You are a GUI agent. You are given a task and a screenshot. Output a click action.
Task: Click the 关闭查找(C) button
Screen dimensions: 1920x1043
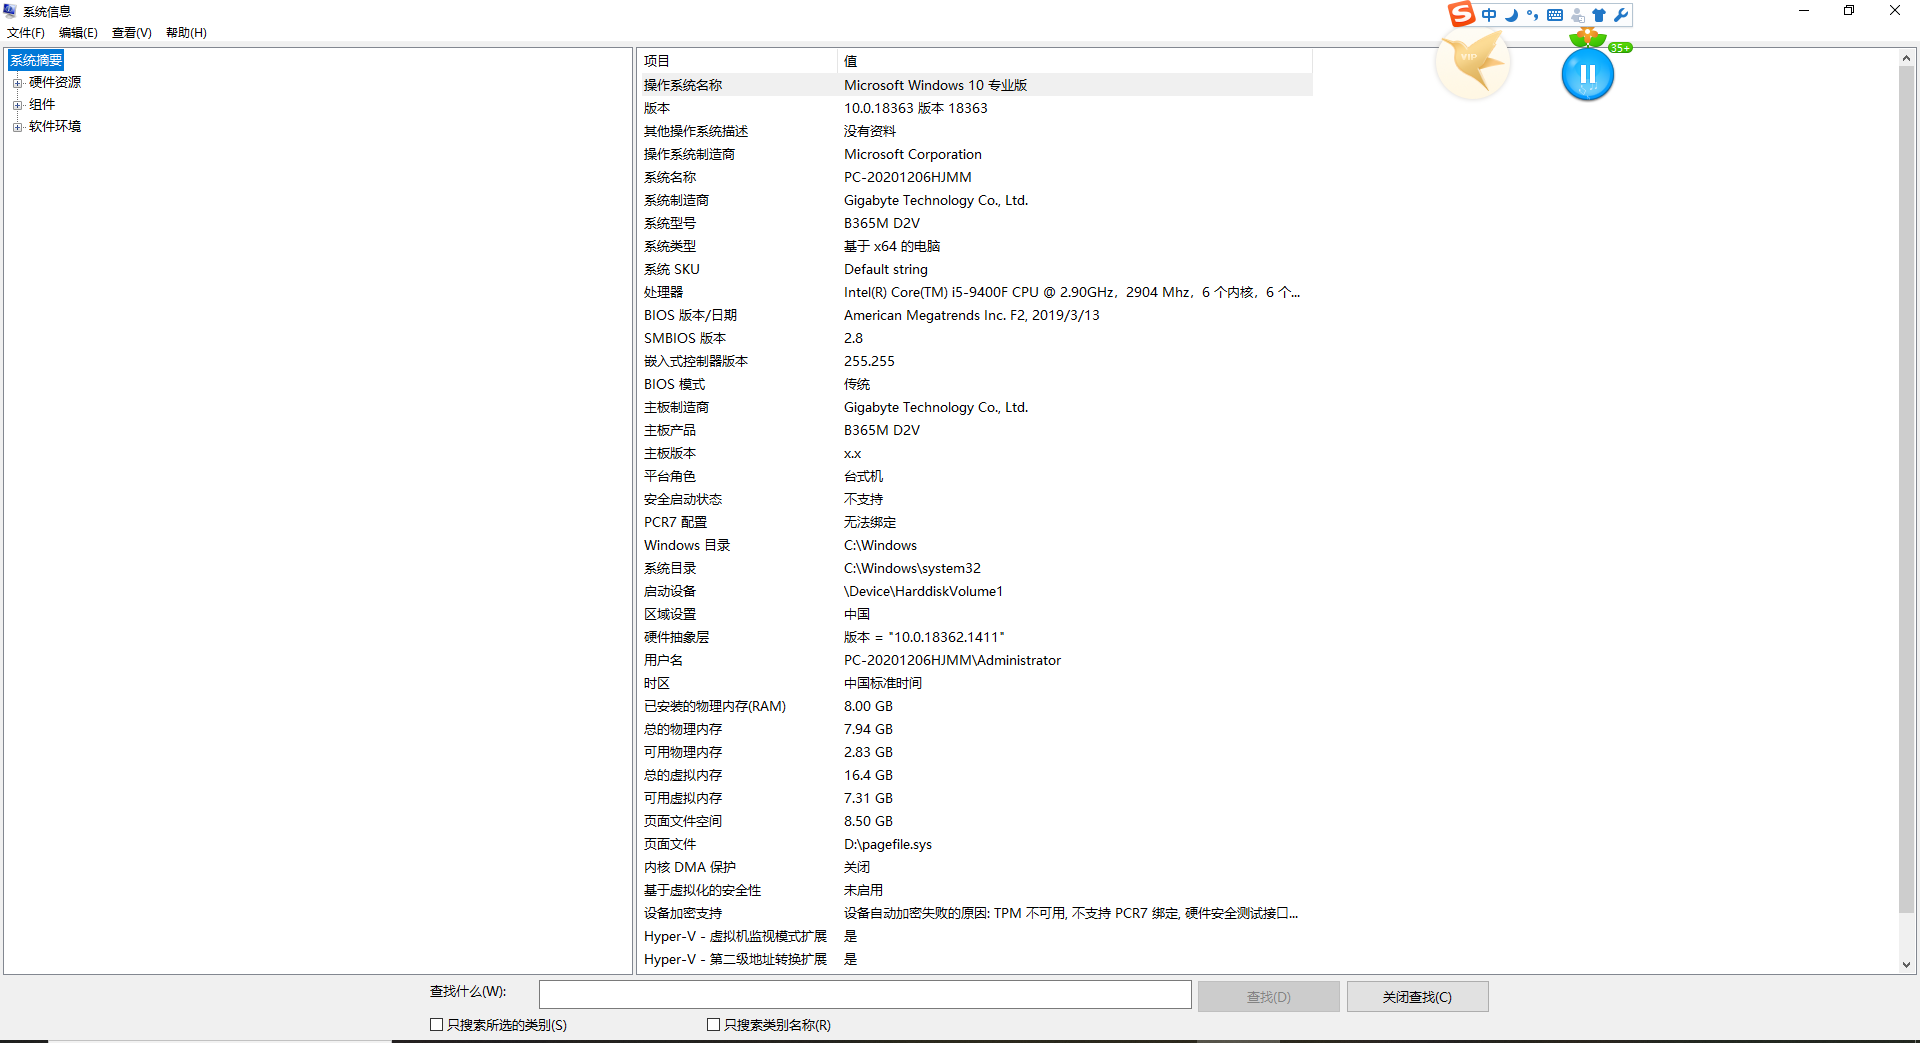(1417, 996)
